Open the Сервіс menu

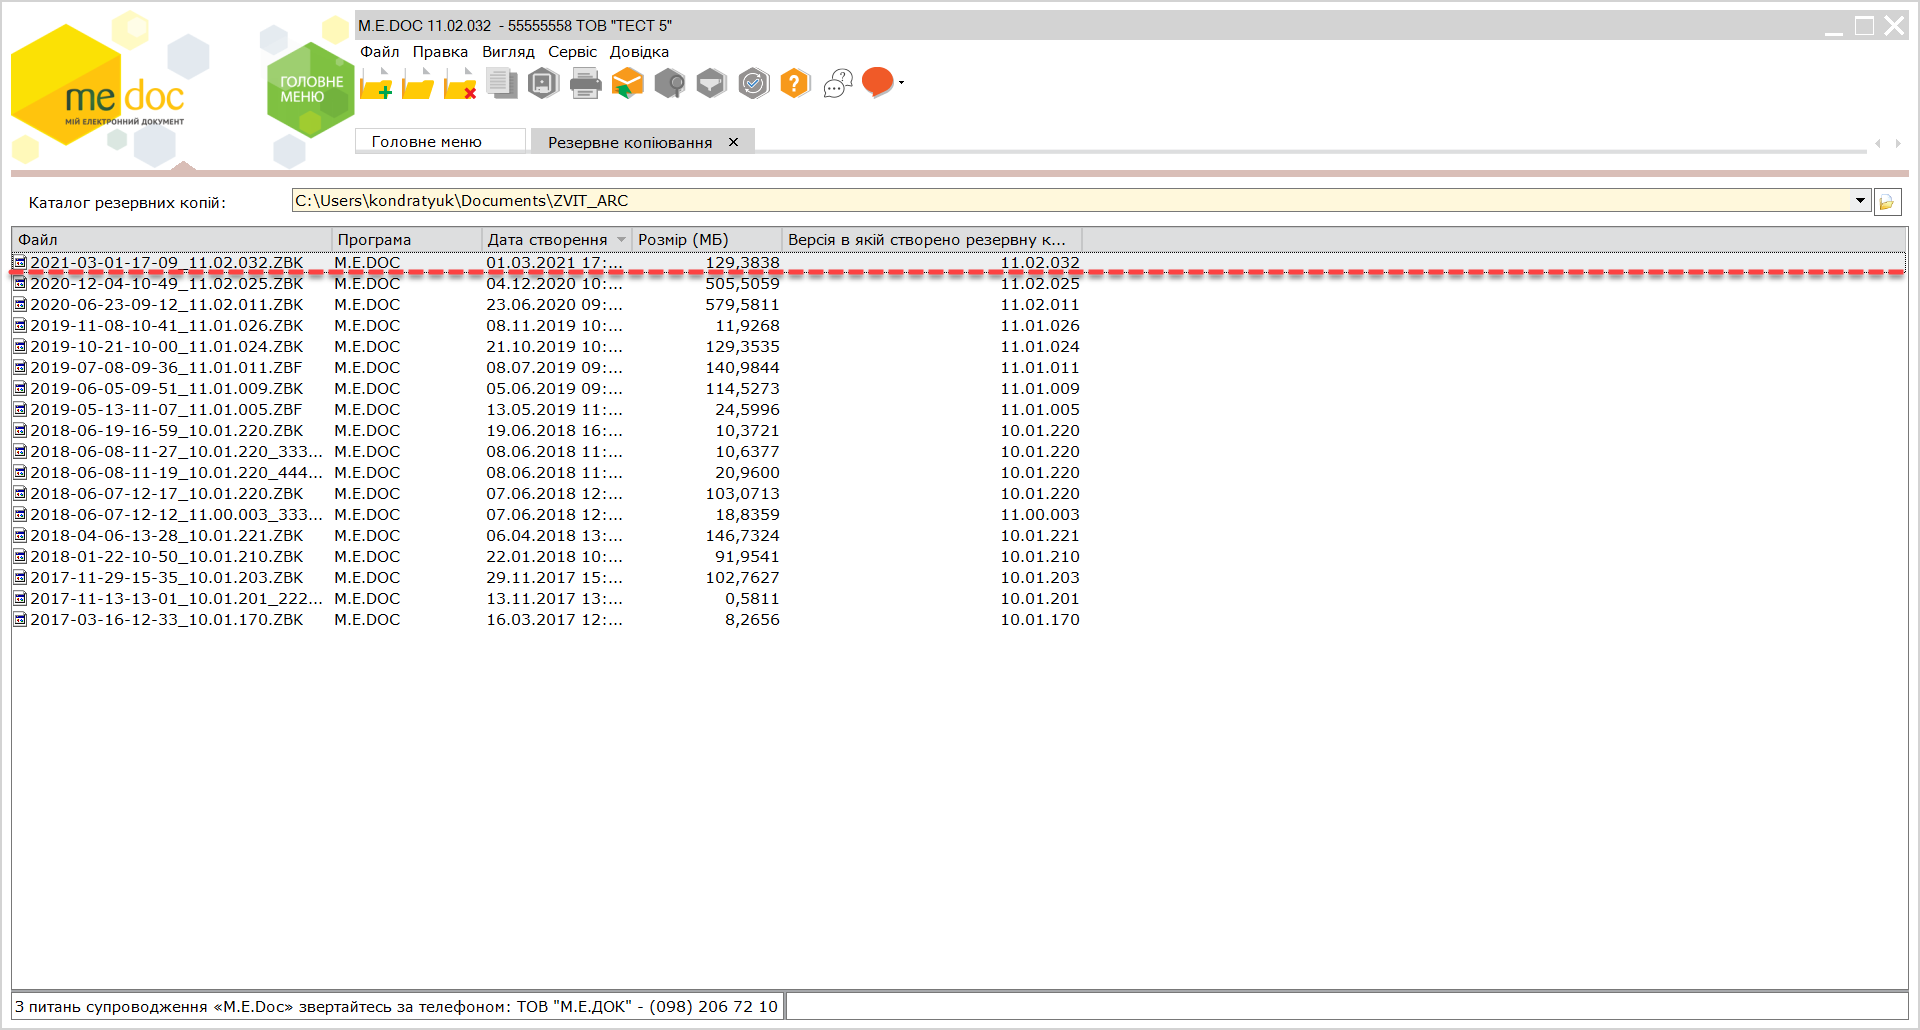click(572, 52)
